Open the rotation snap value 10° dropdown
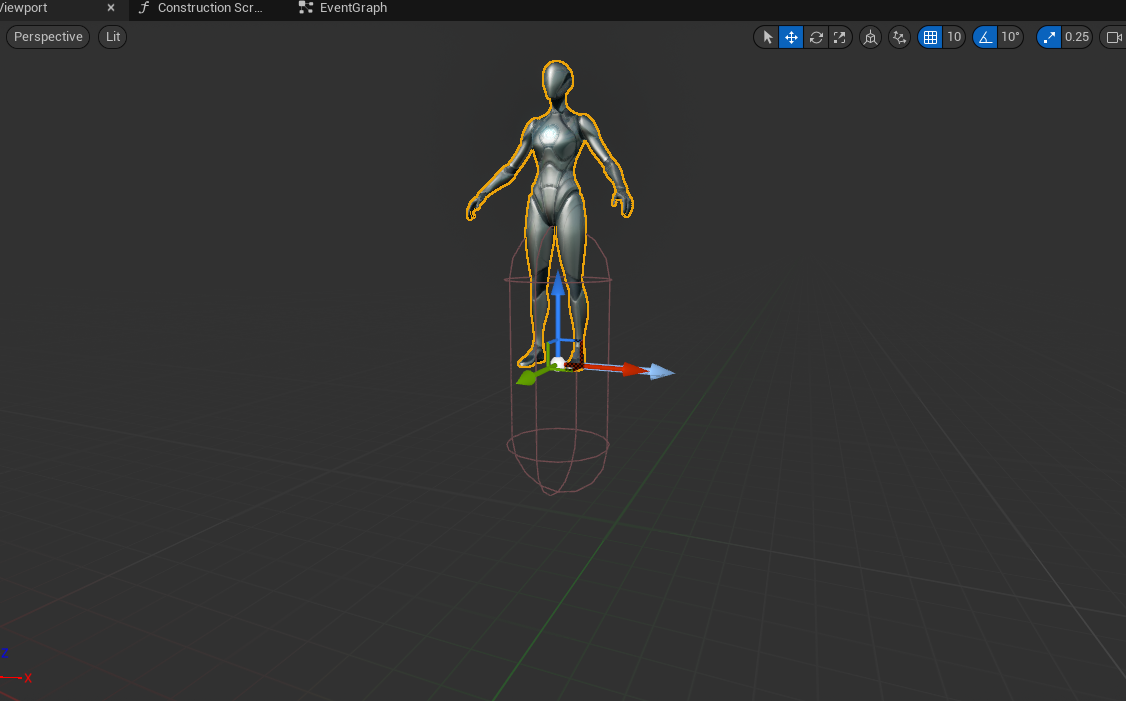The width and height of the screenshot is (1126, 701). (1010, 37)
